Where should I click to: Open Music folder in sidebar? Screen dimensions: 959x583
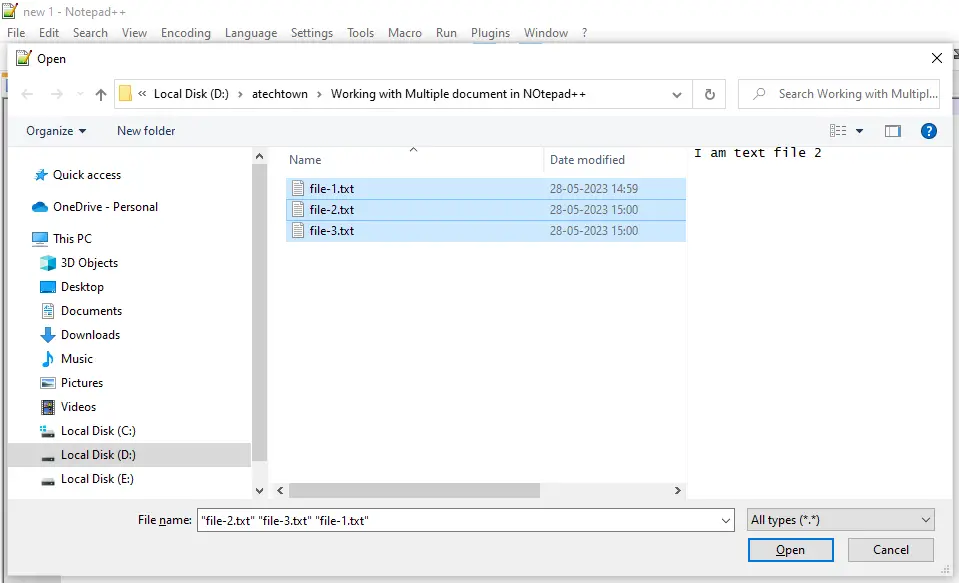pyautogui.click(x=76, y=359)
